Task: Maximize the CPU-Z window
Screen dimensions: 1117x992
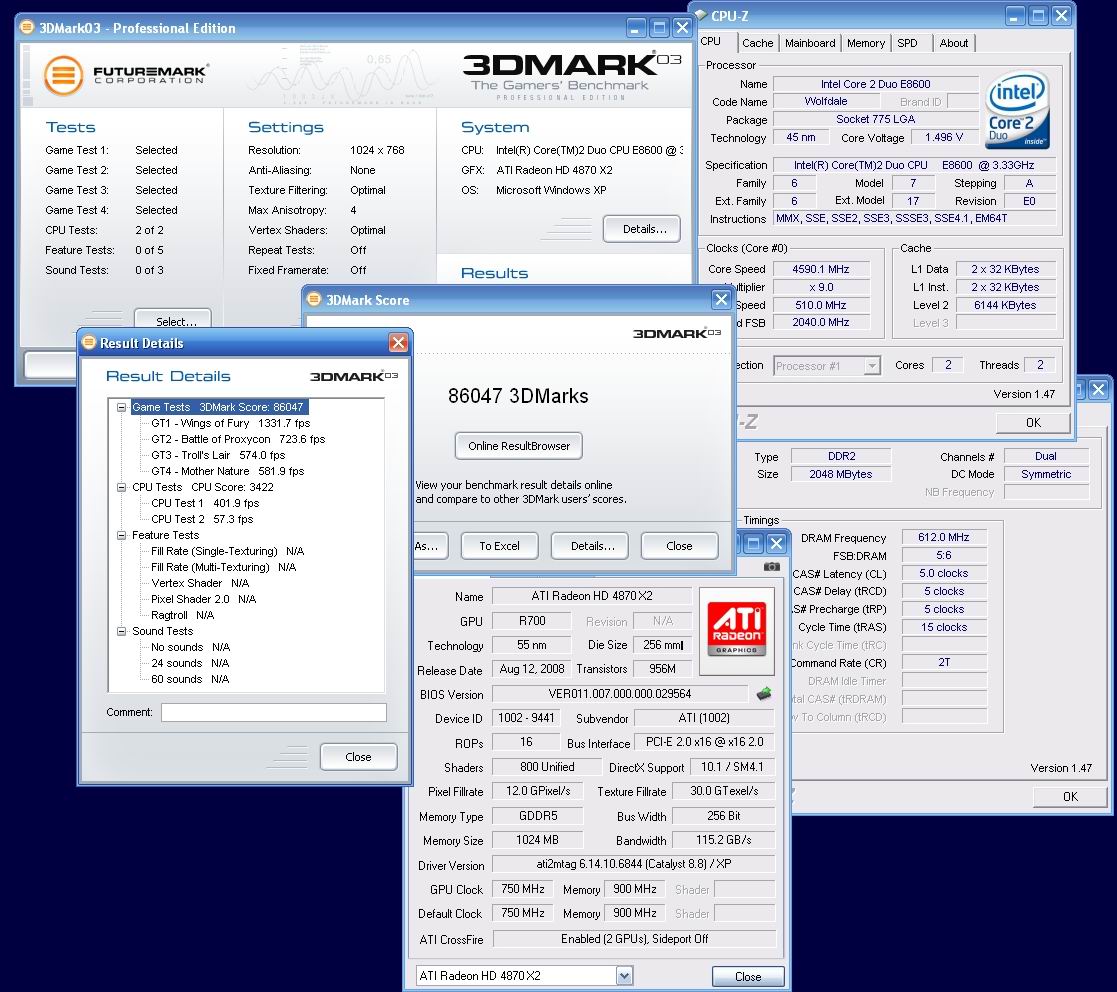Action: (x=1039, y=16)
